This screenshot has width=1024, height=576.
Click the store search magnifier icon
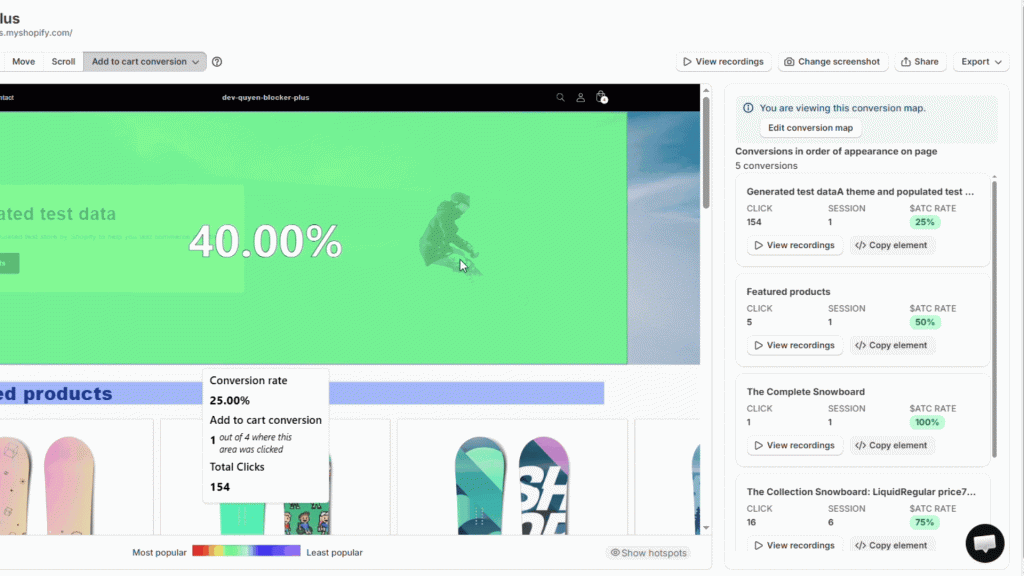pos(560,98)
